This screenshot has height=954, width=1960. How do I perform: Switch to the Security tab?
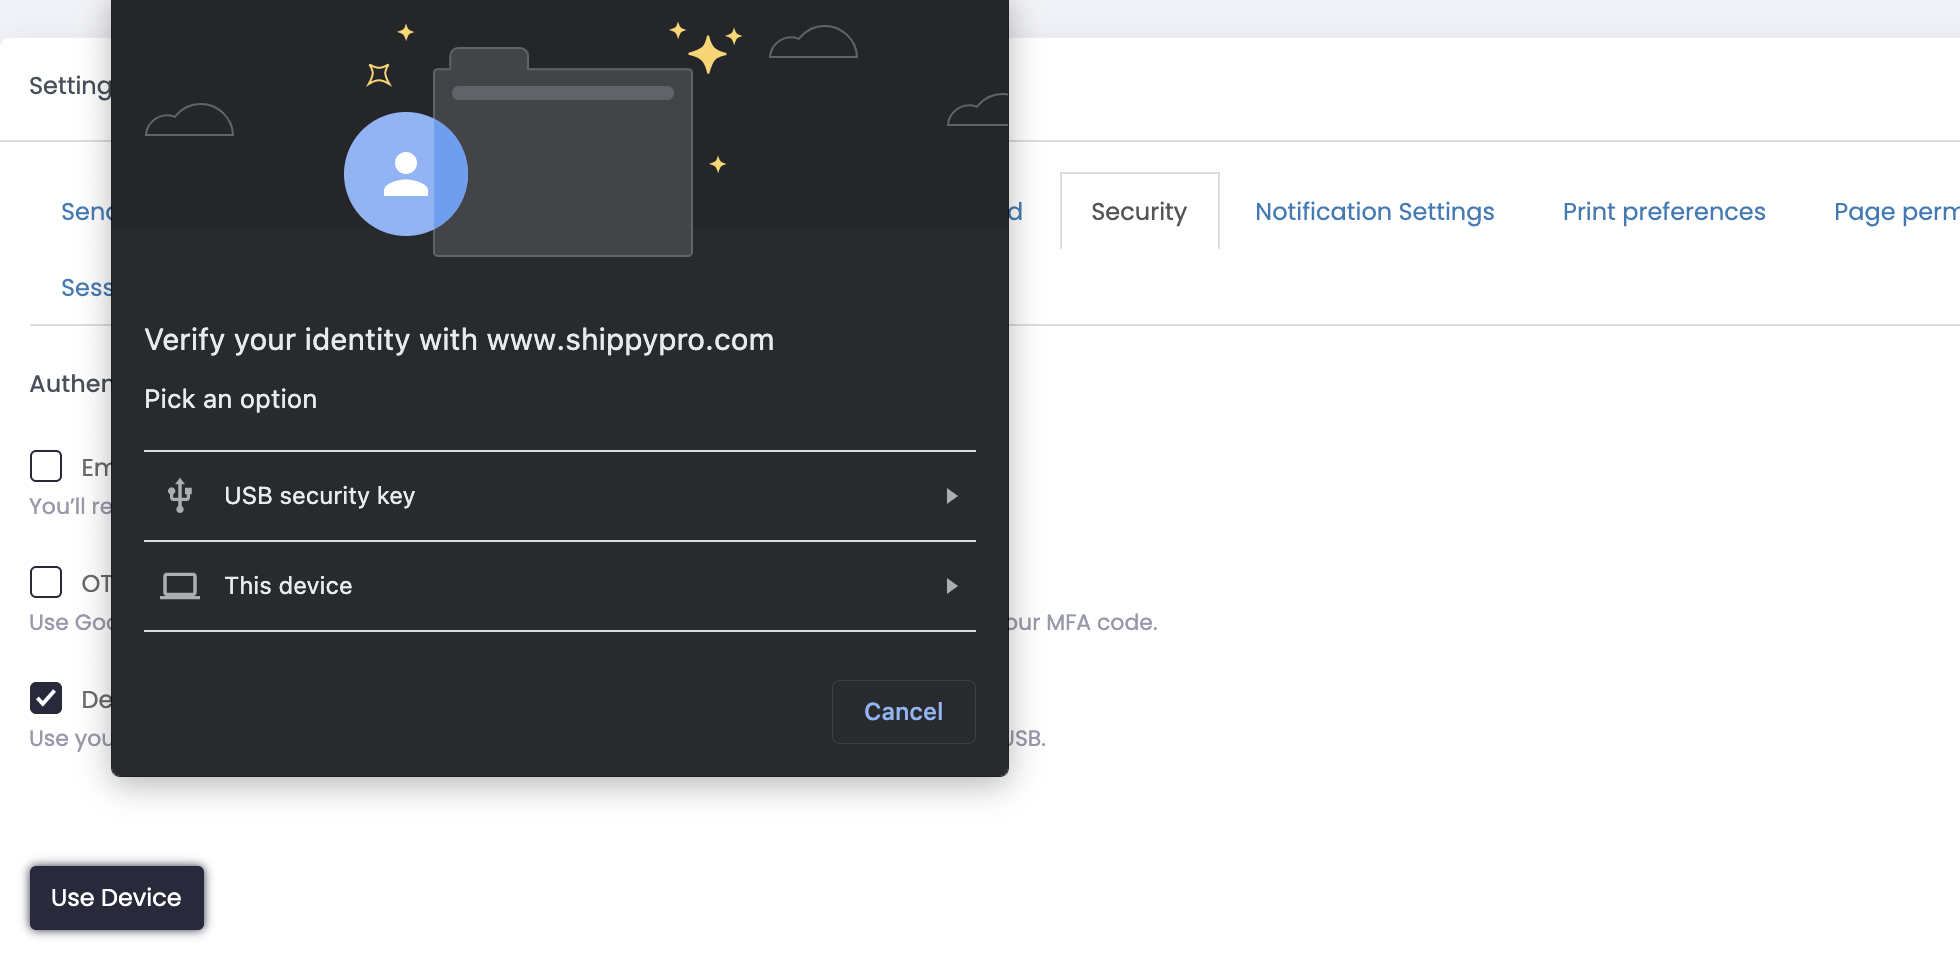pos(1139,211)
